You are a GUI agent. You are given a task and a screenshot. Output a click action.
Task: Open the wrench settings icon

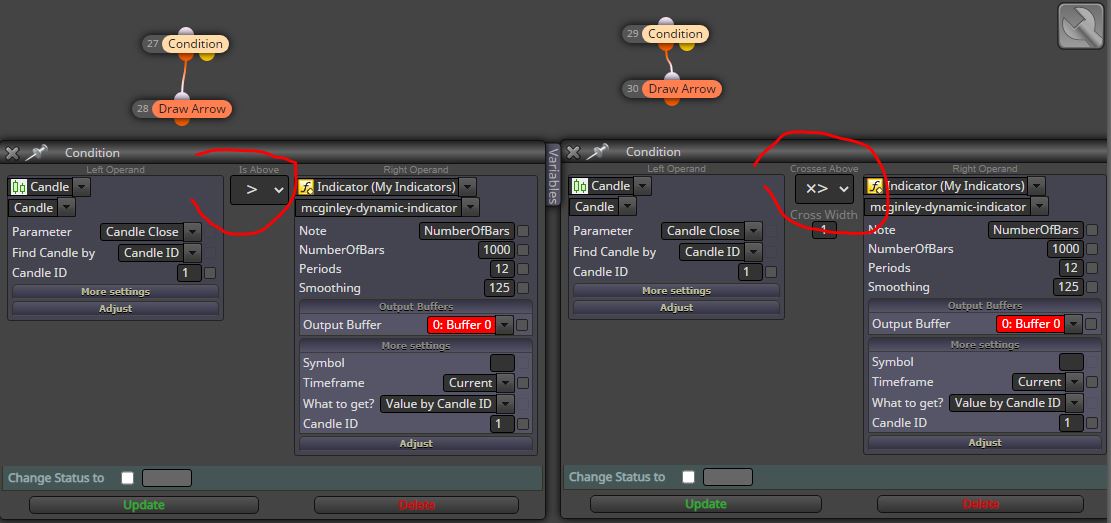[x=1081, y=26]
